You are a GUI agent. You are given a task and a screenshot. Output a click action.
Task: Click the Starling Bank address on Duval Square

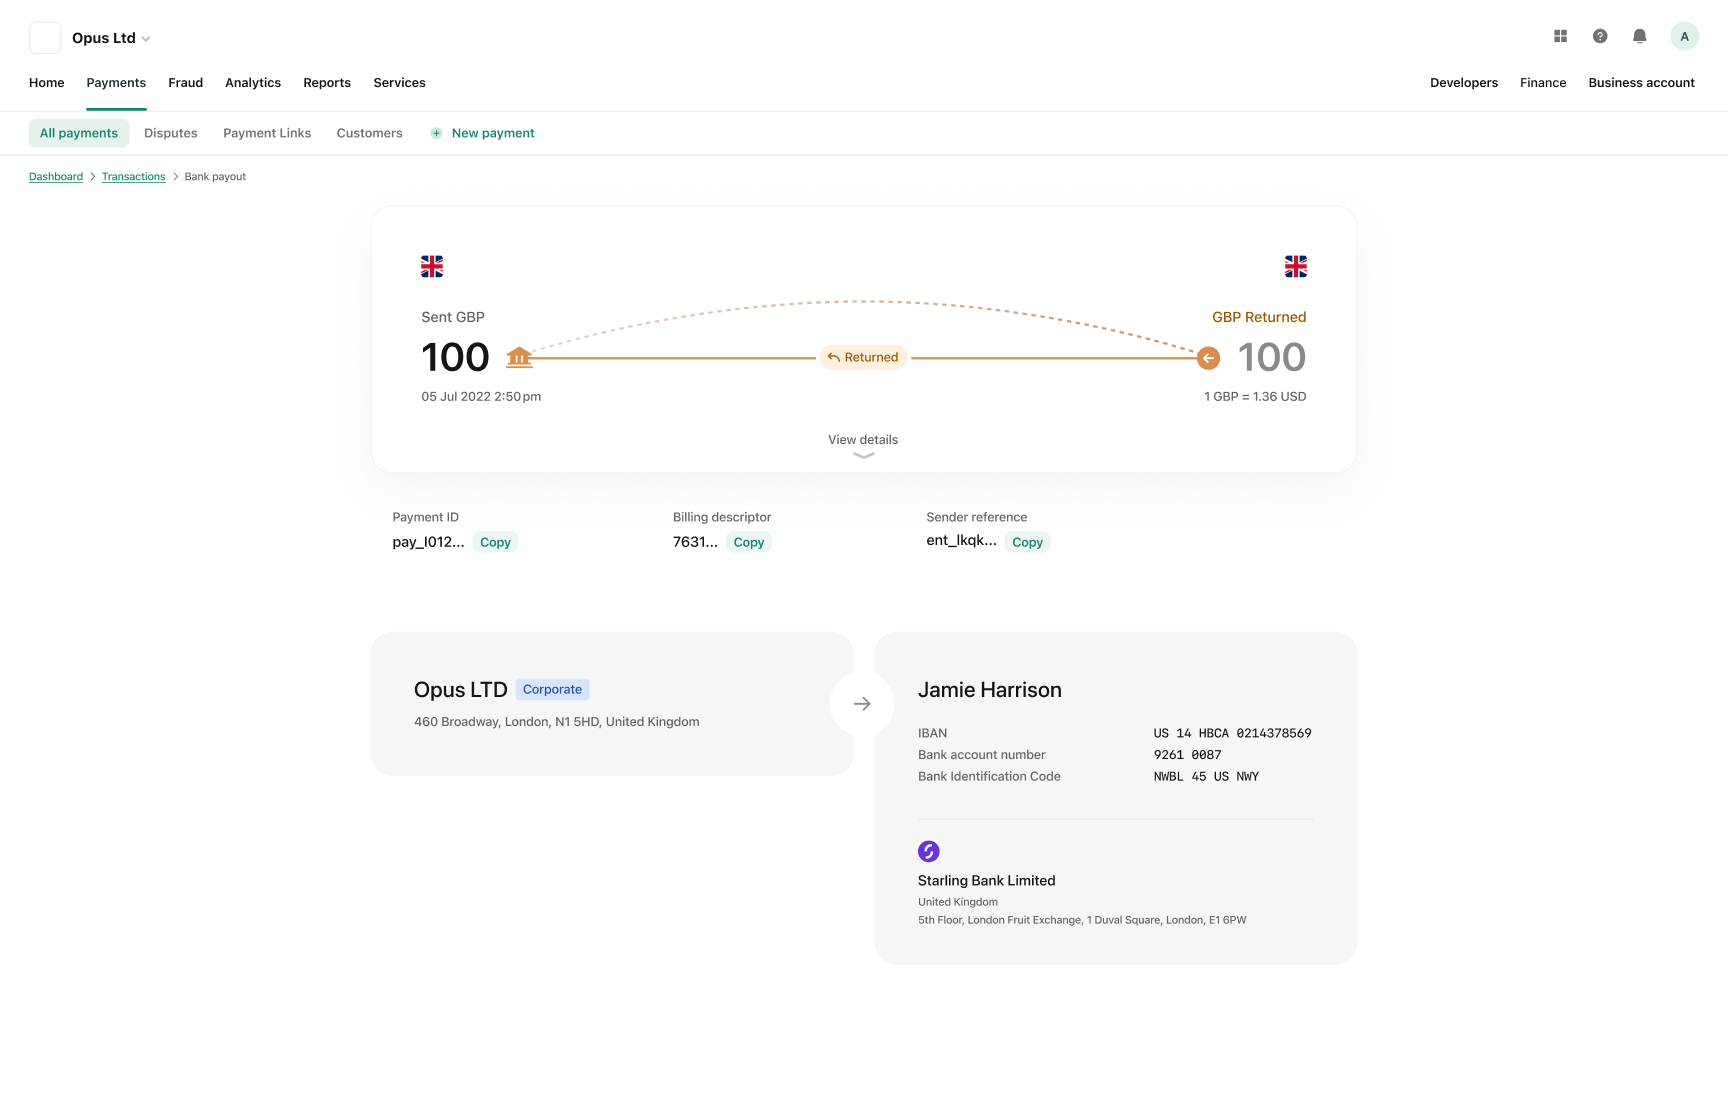[1082, 920]
